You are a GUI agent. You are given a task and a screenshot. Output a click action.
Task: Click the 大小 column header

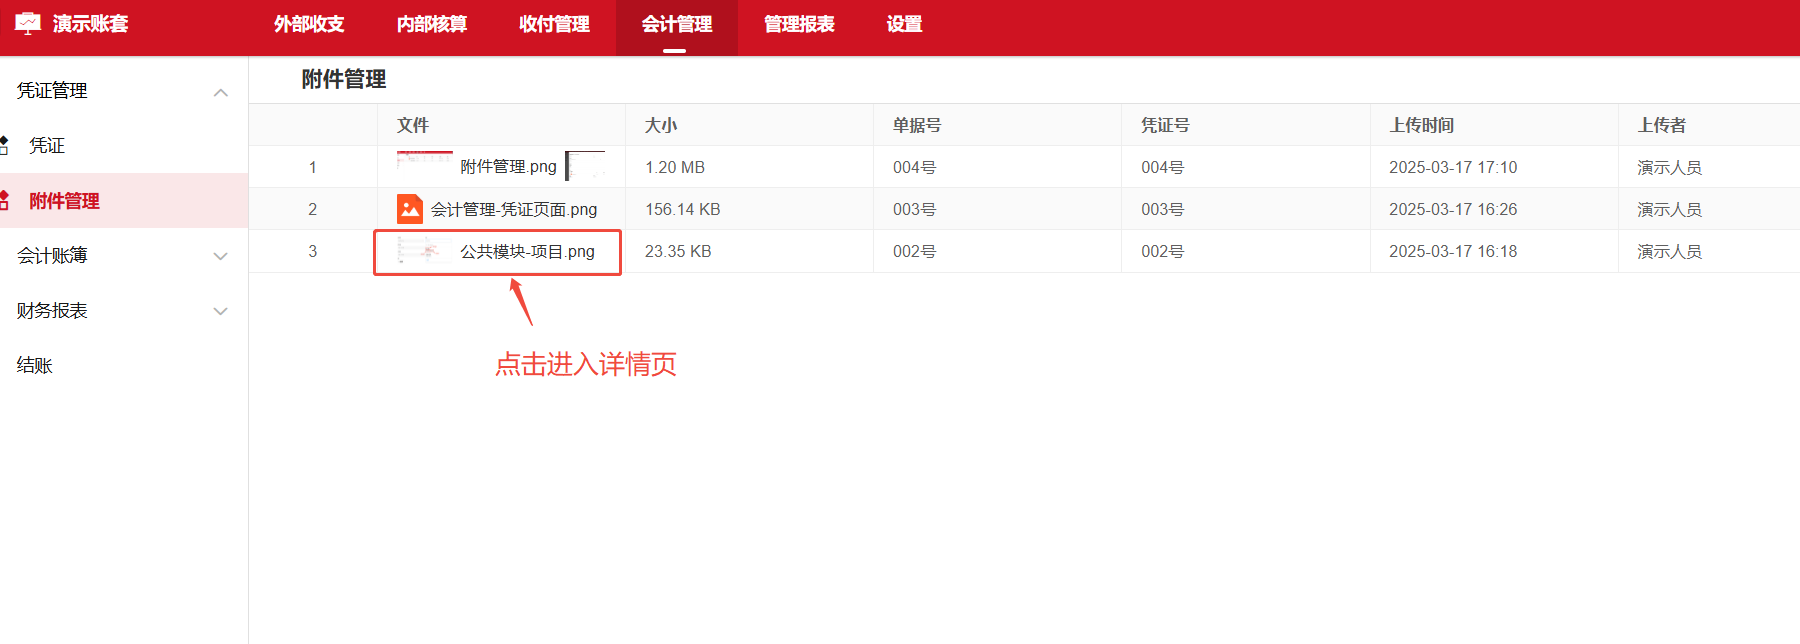coord(661,125)
